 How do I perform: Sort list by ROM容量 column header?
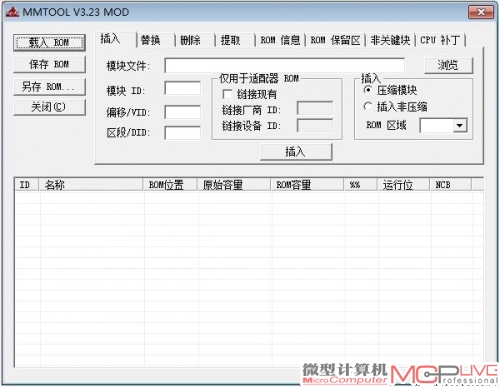(307, 185)
